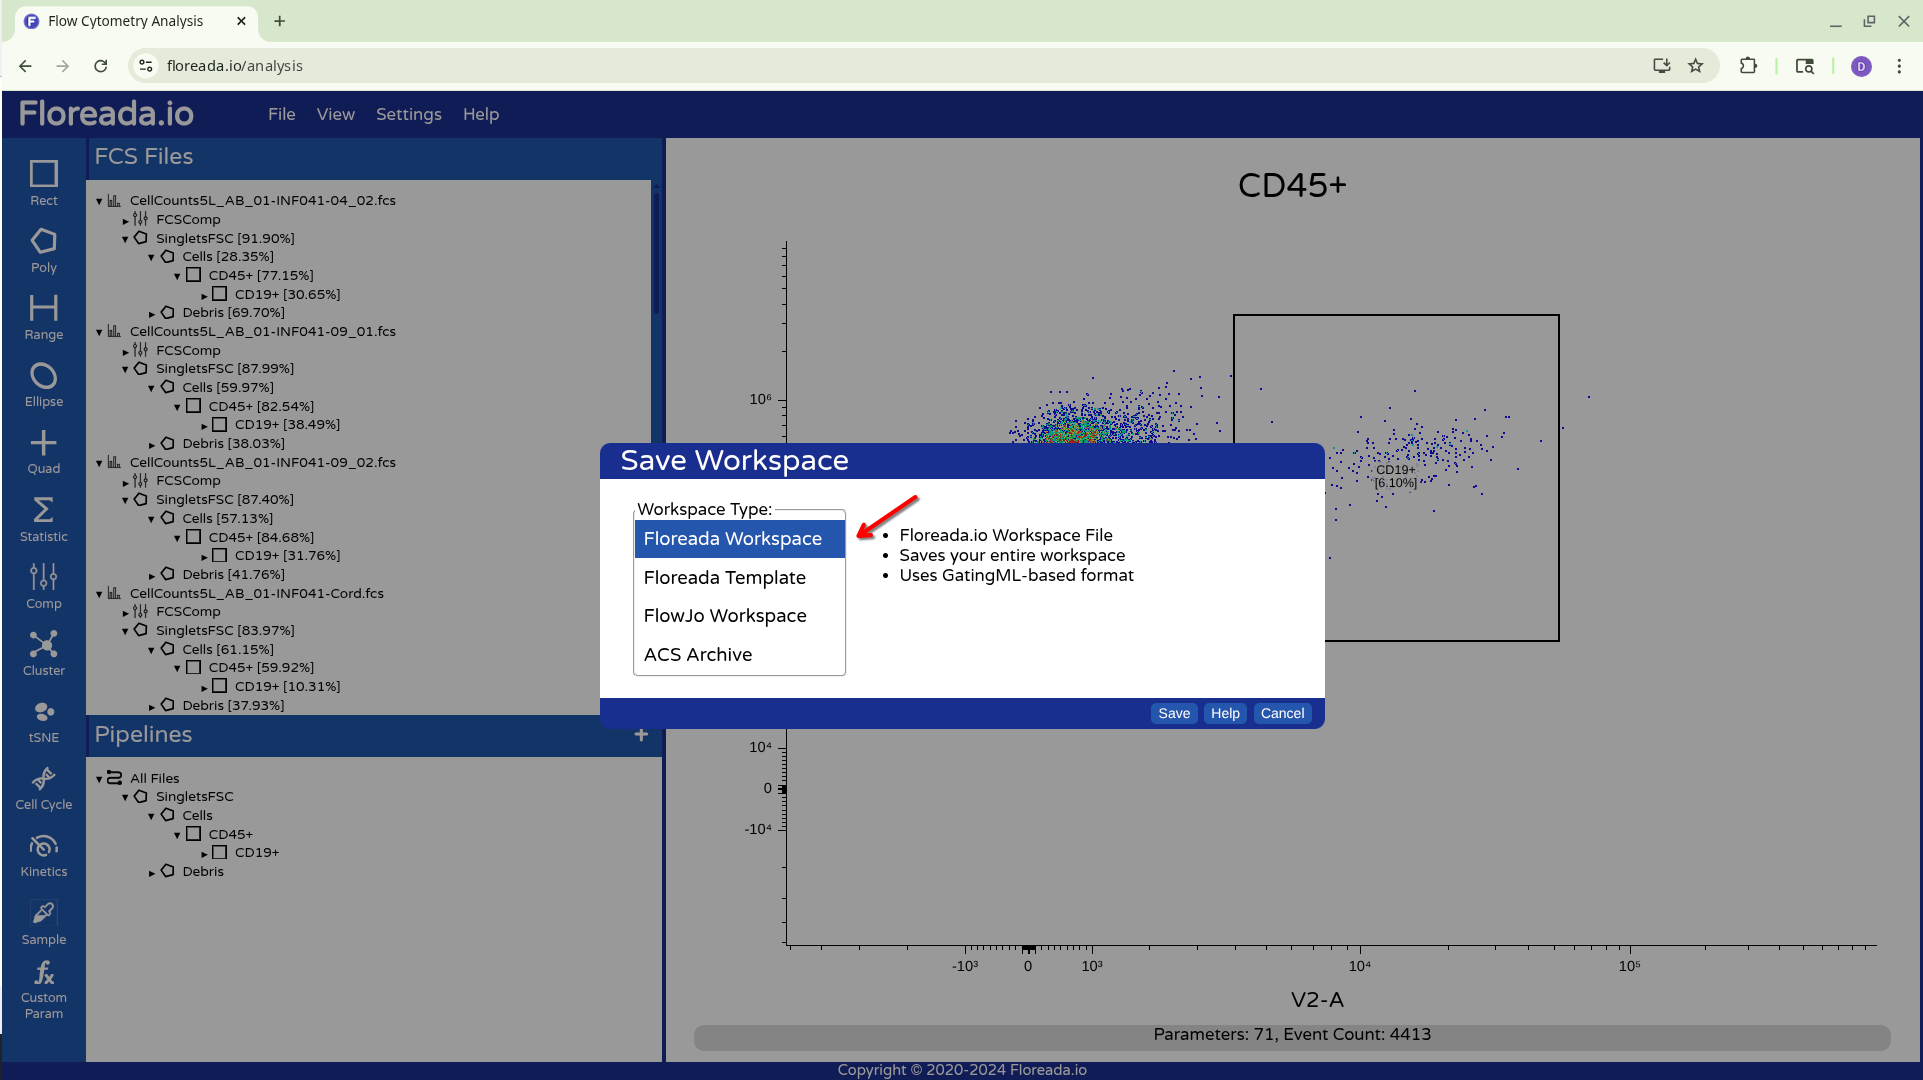The width and height of the screenshot is (1923, 1080).
Task: Open the Comp compensation tool
Action: (x=43, y=585)
